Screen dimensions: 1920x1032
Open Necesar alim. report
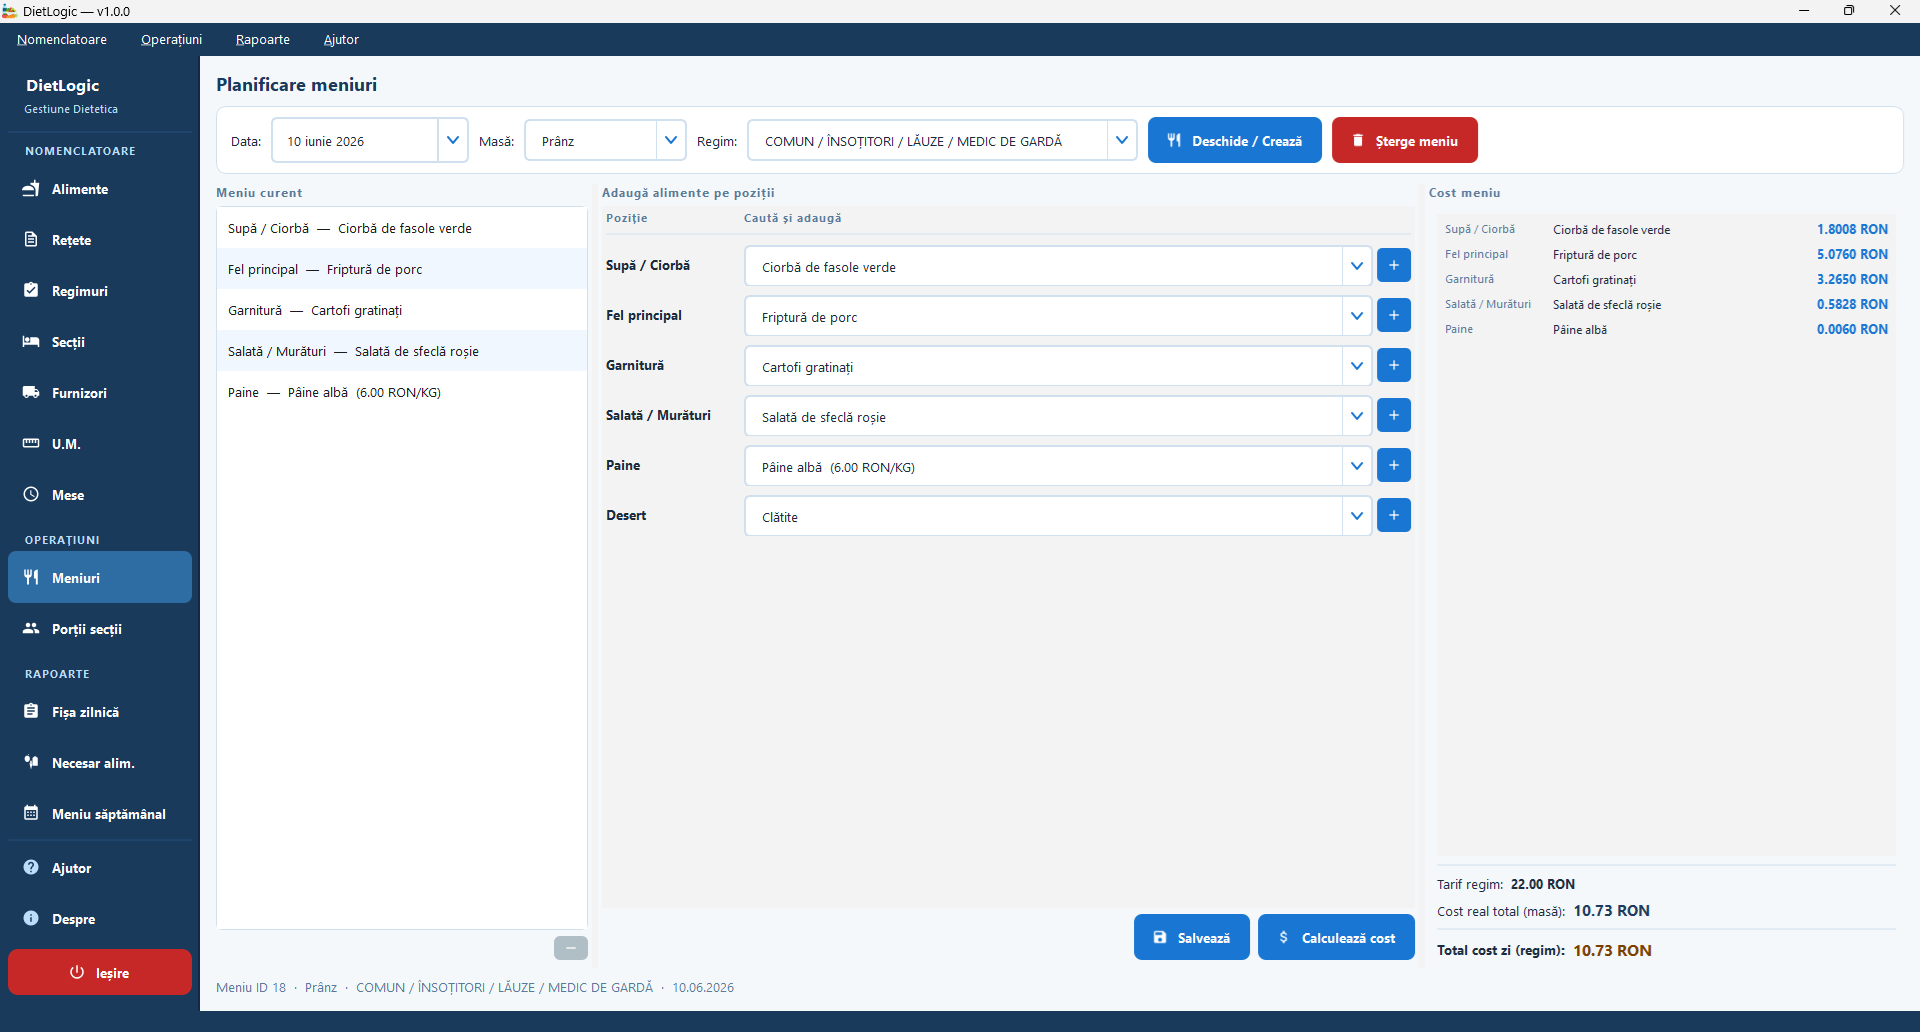pyautogui.click(x=100, y=763)
